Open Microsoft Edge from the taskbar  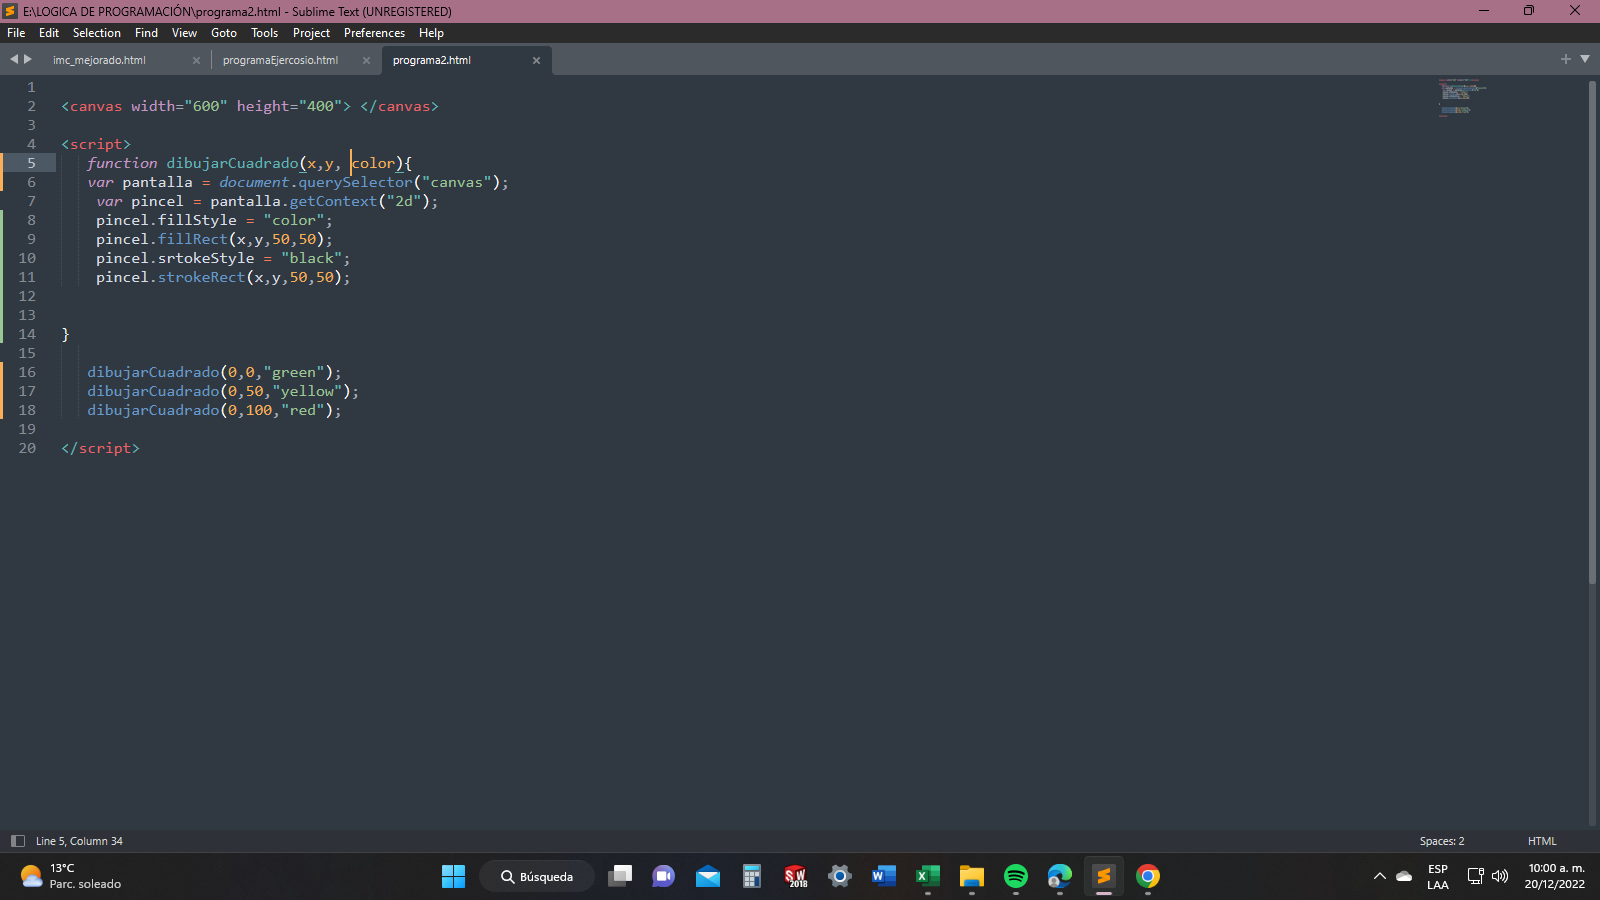tap(1060, 877)
